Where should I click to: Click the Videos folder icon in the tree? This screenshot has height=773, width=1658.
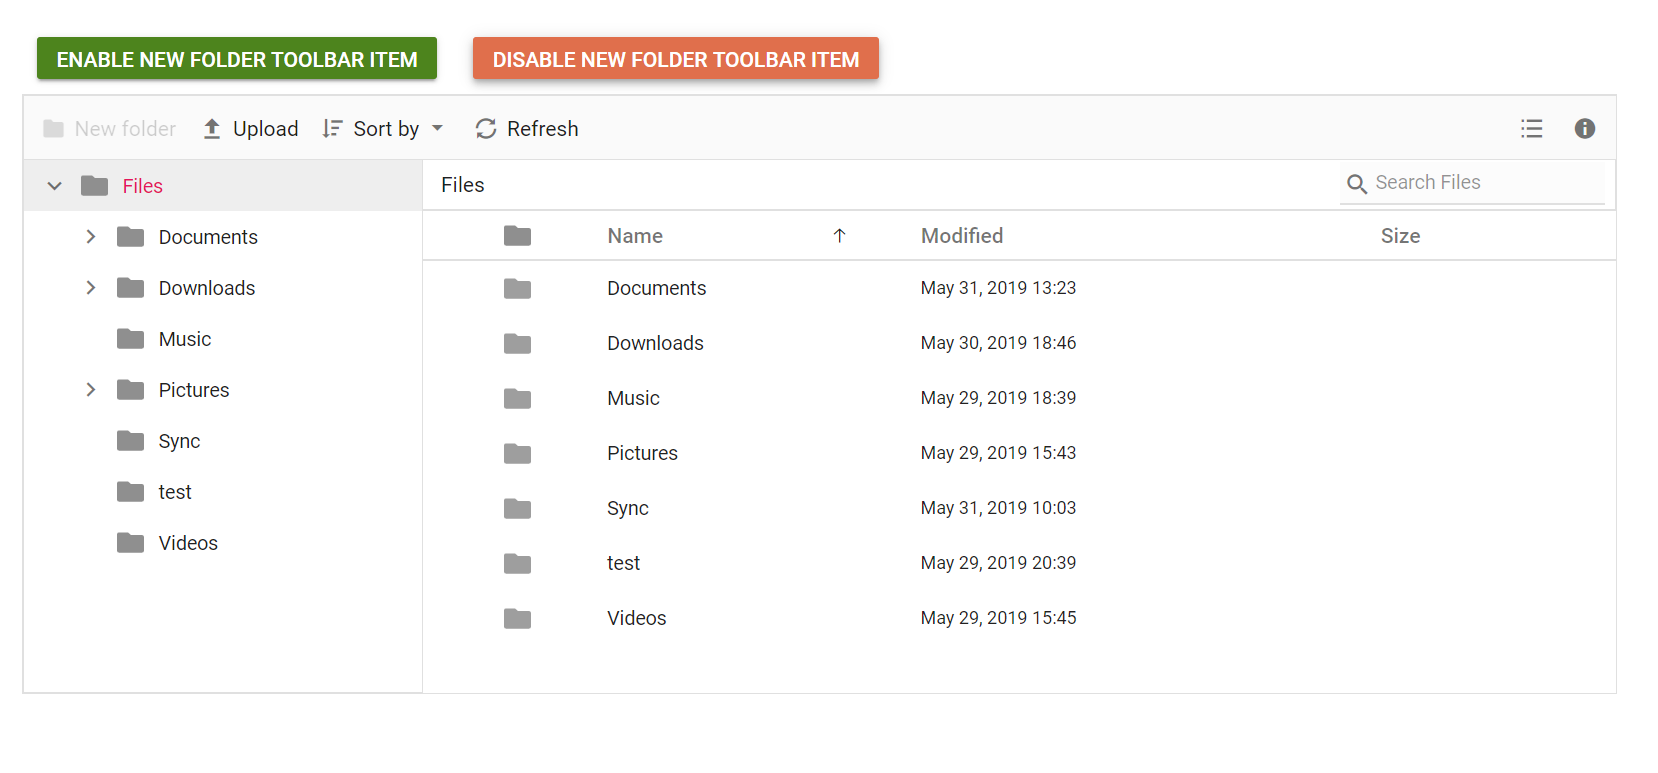tap(131, 542)
